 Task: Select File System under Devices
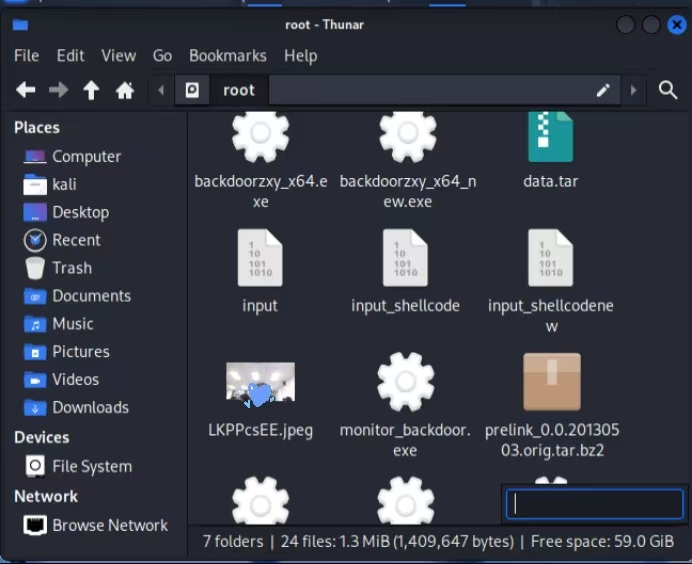(x=78, y=466)
